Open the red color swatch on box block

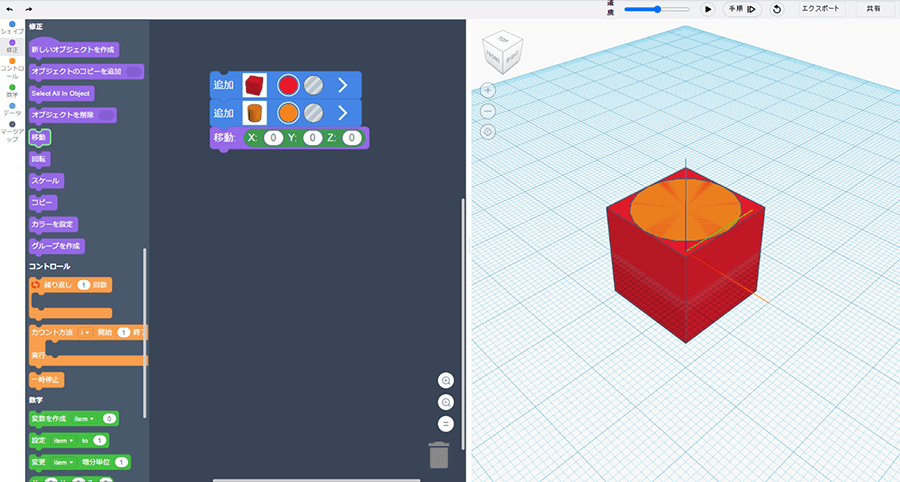coord(288,85)
